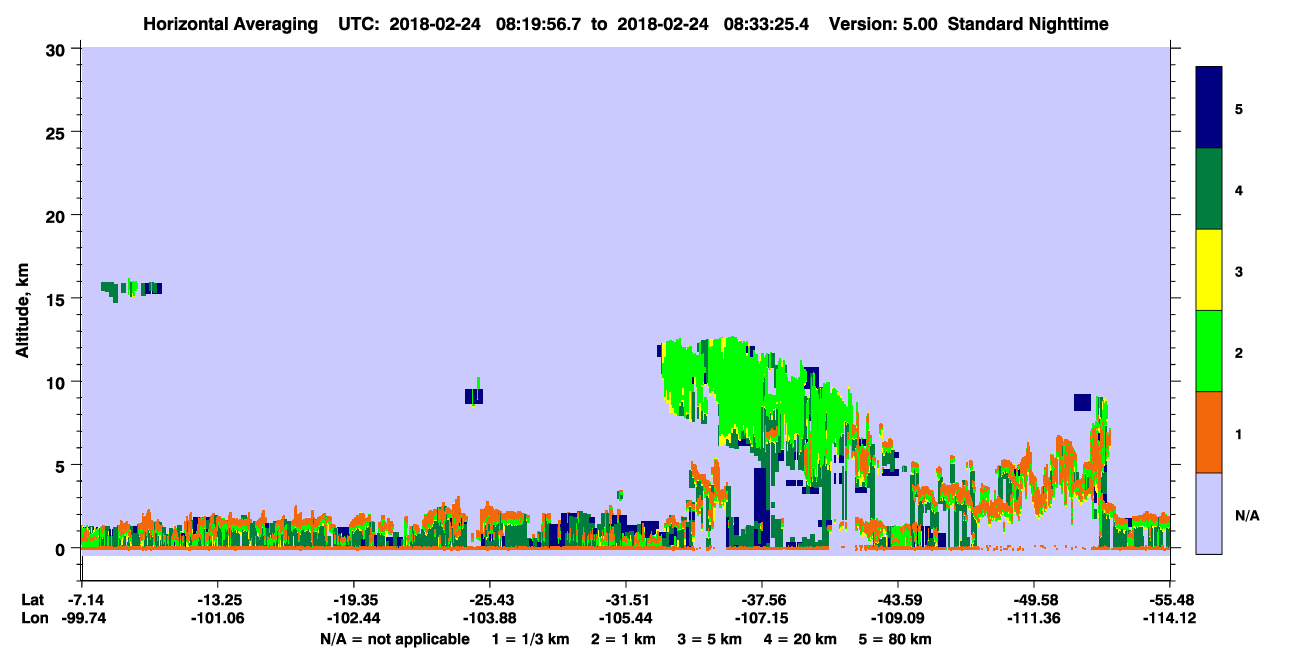The image size is (1300, 667).
Task: Click the latitude value -55.48
Action: pyautogui.click(x=1169, y=600)
